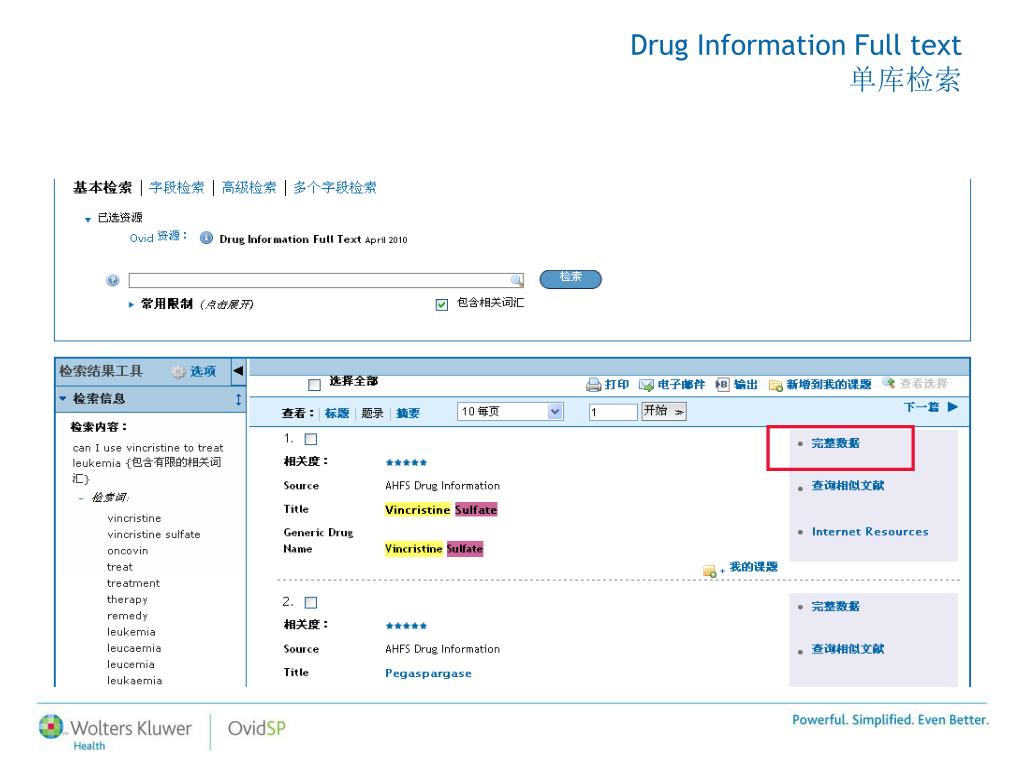Click the help question mark icon near search box
This screenshot has height=768, width=1024.
pos(113,281)
